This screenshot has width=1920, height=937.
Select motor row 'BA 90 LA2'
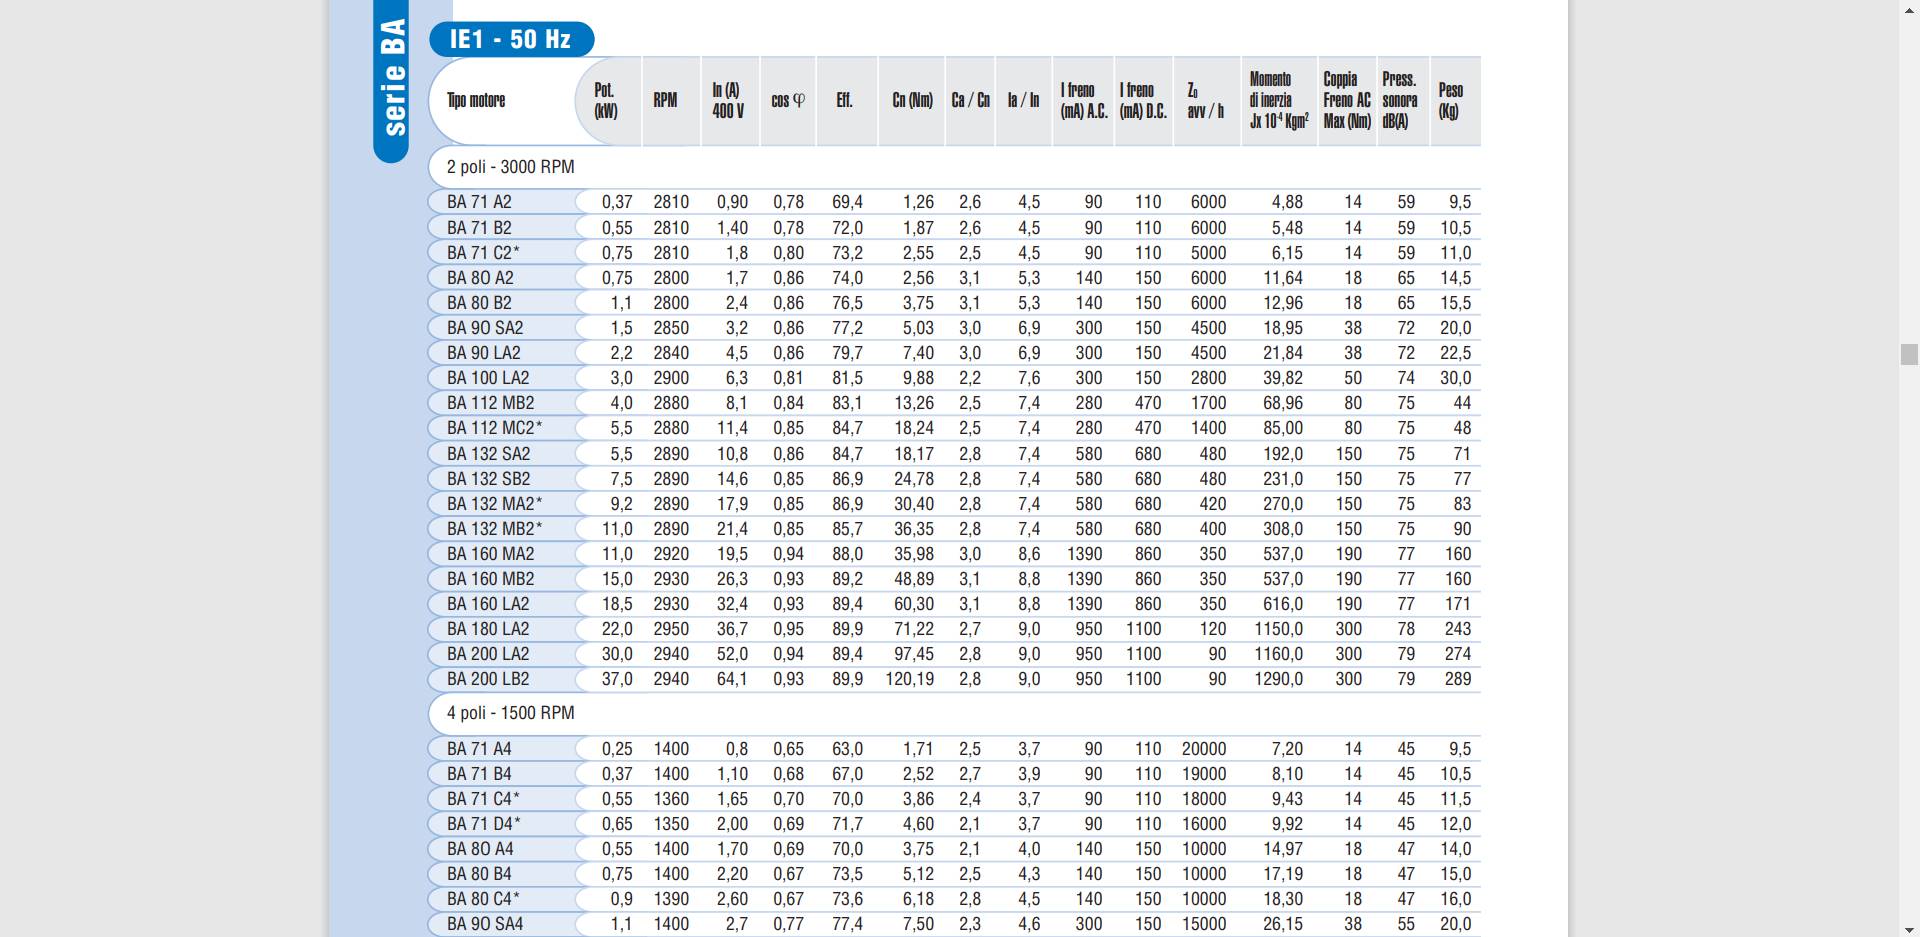[x=955, y=353]
